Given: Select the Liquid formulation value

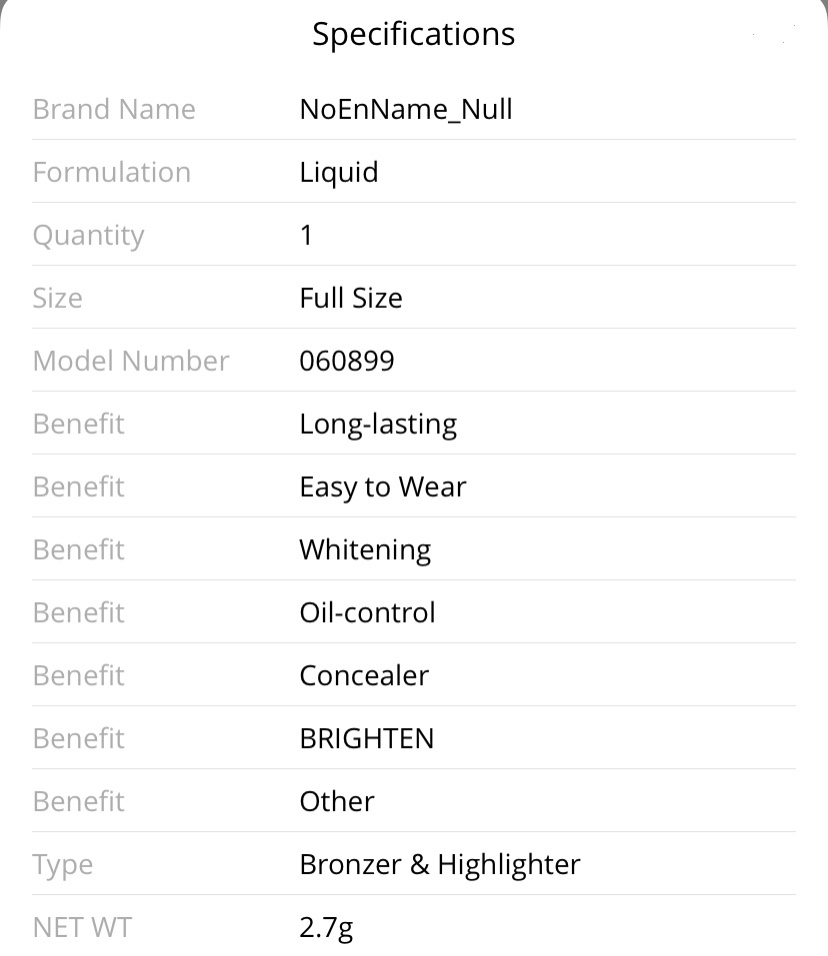Looking at the screenshot, I should pyautogui.click(x=339, y=173).
